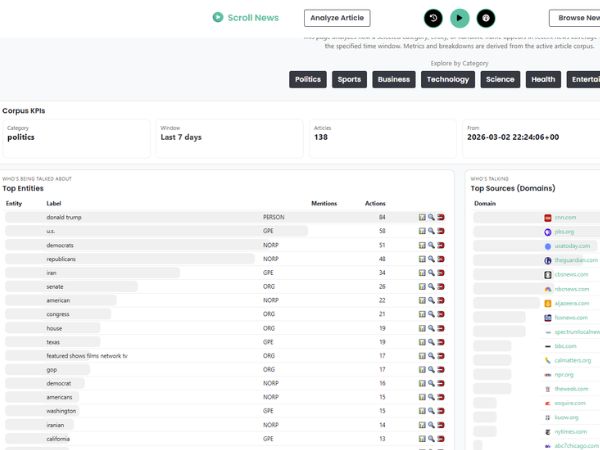Select the Sports category

coord(349,79)
